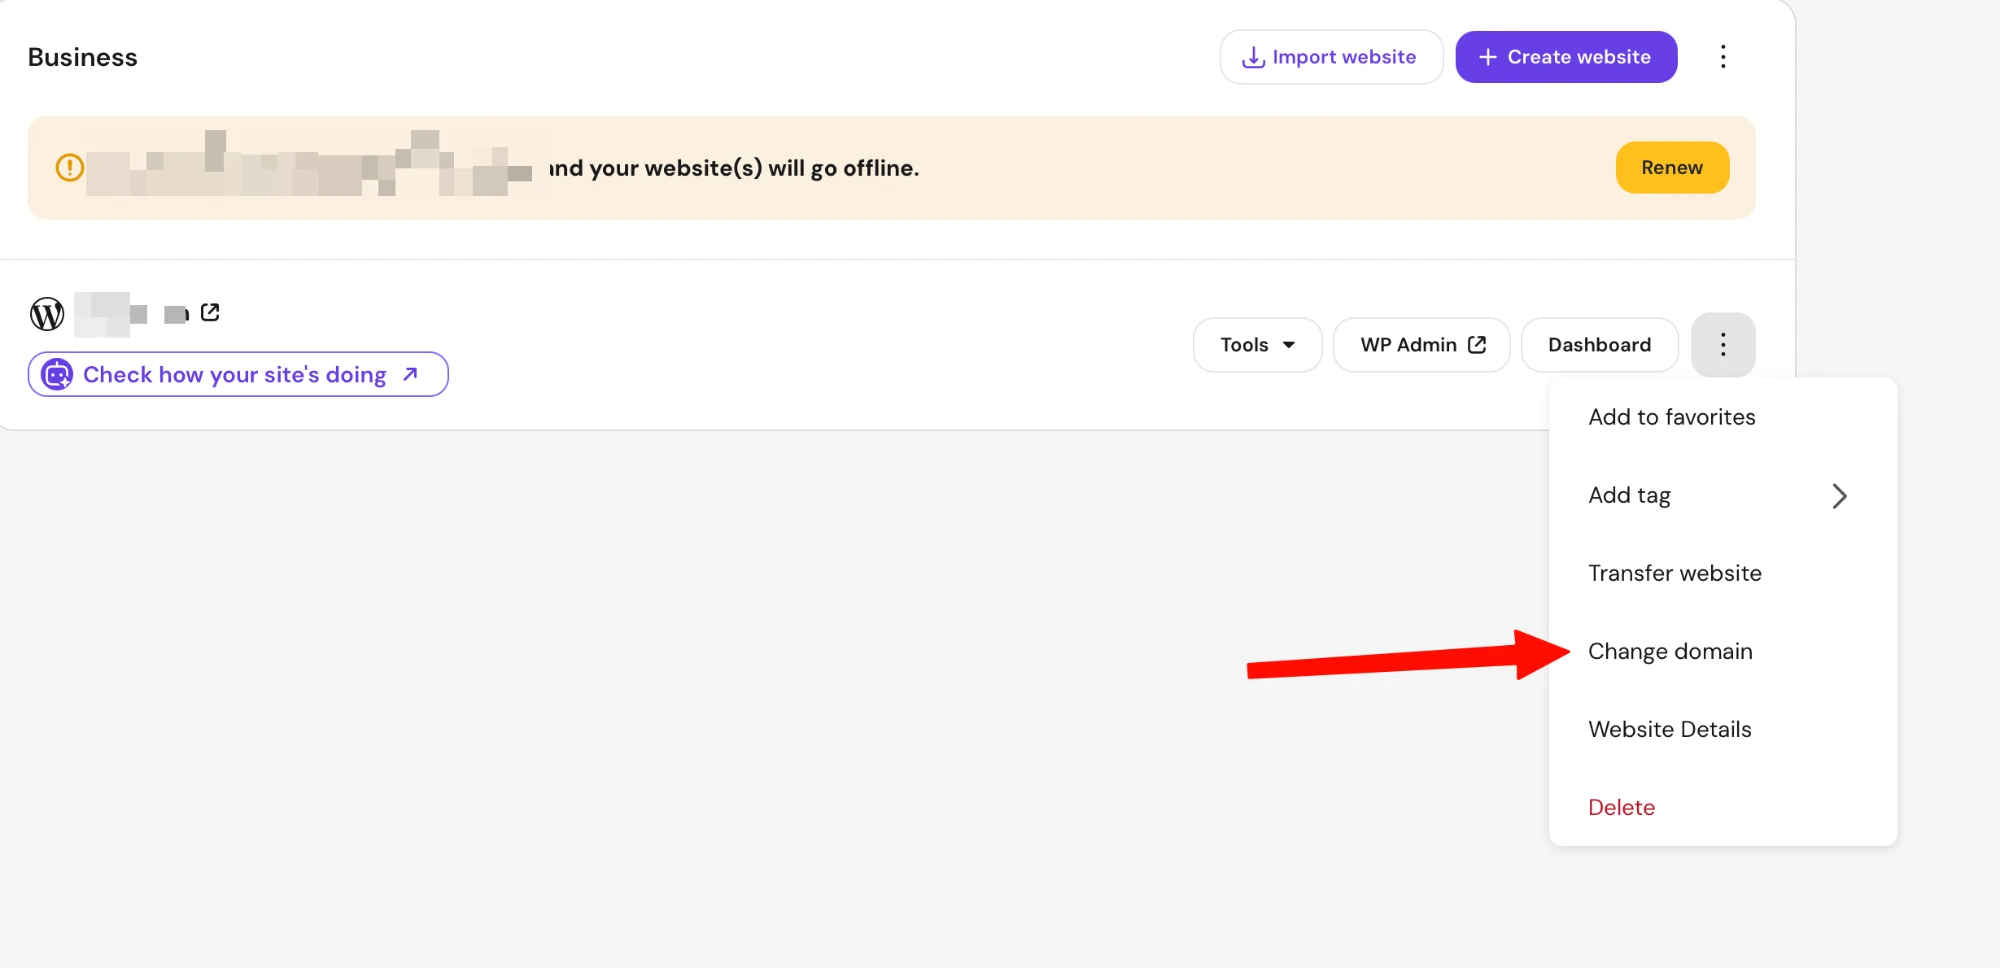Click the Business plan heading
2000x968 pixels.
point(83,57)
